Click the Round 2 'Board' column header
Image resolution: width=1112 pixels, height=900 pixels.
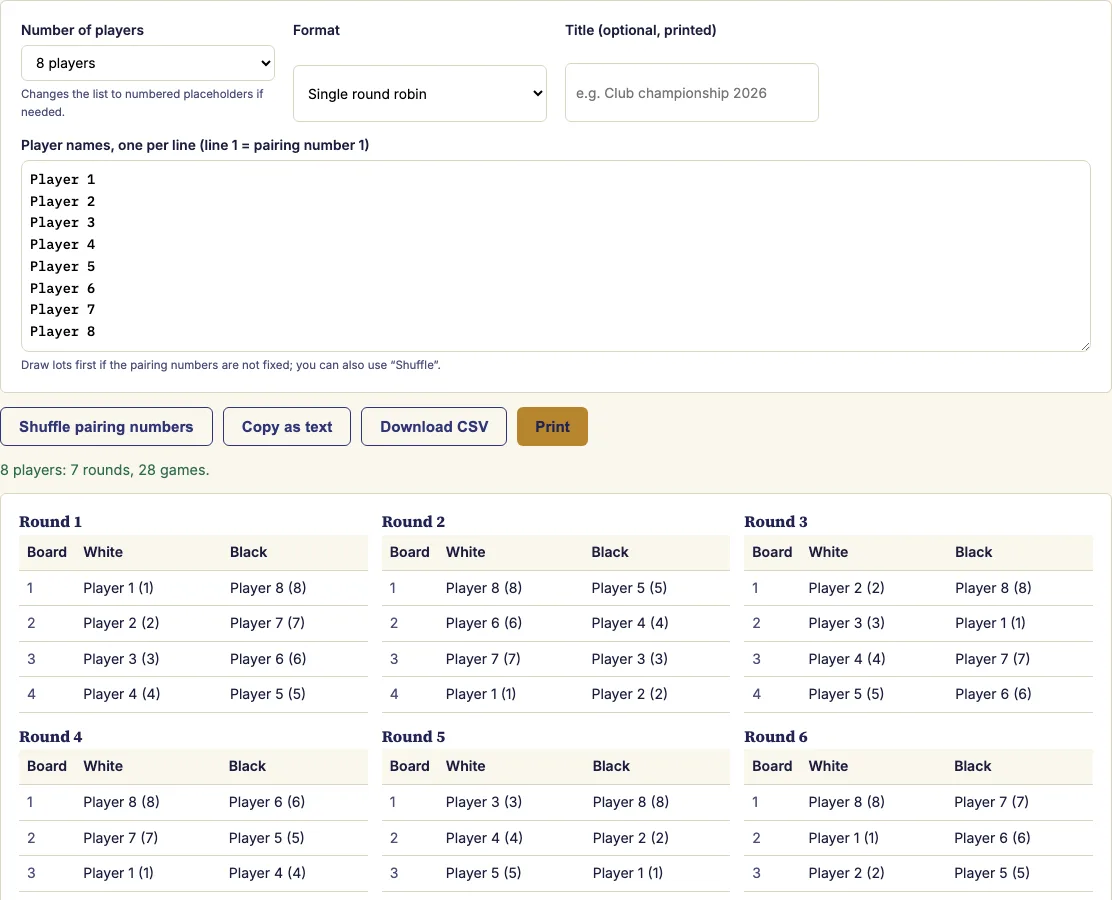[x=409, y=552]
